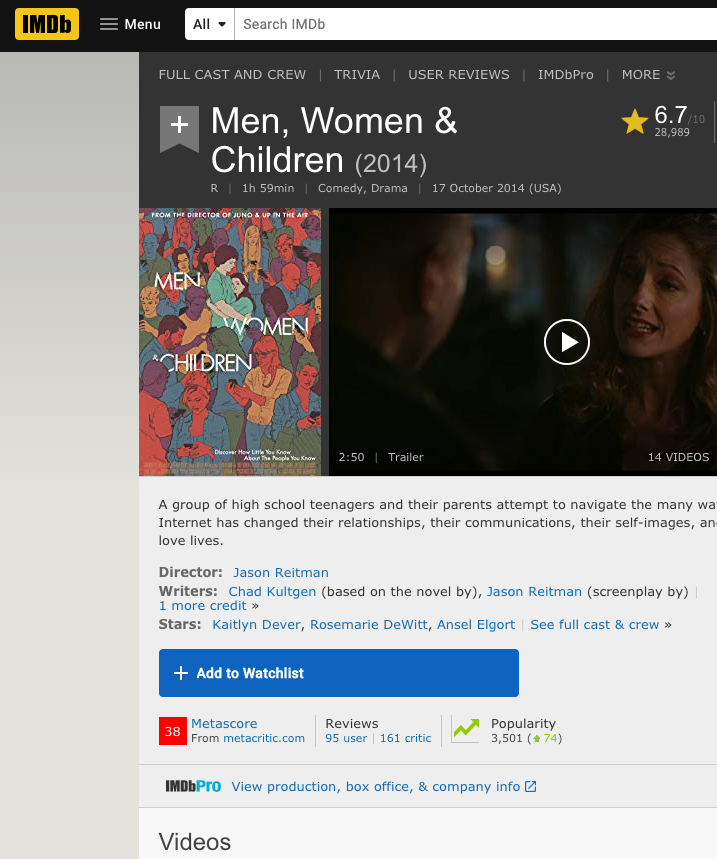Go to Trivia section
Viewport: 717px width, 859px height.
pos(357,75)
